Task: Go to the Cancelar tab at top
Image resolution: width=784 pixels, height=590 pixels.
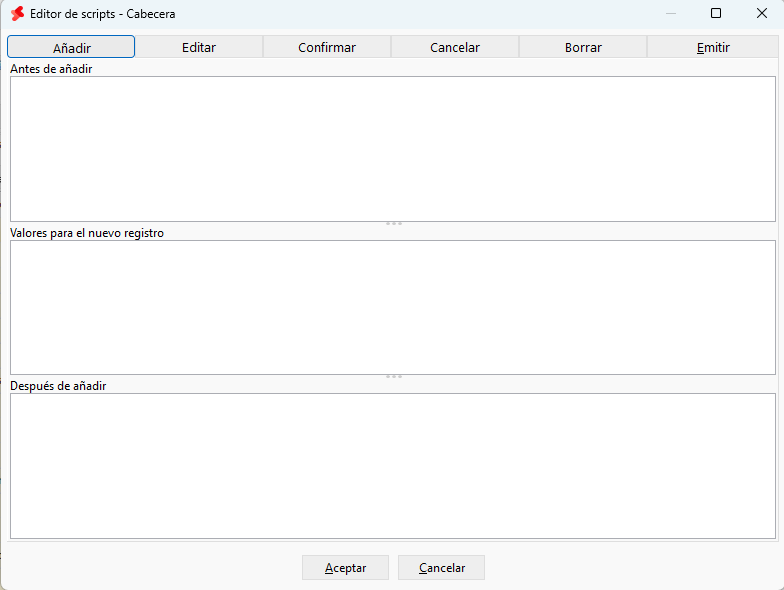Action: pos(455,47)
